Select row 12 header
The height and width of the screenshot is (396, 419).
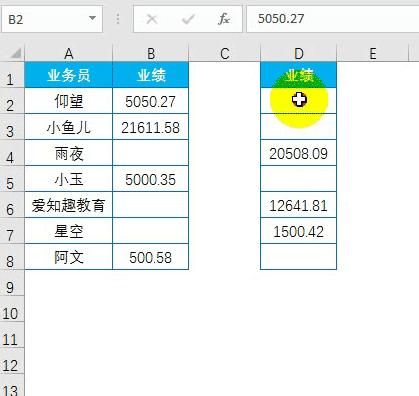[x=12, y=361]
